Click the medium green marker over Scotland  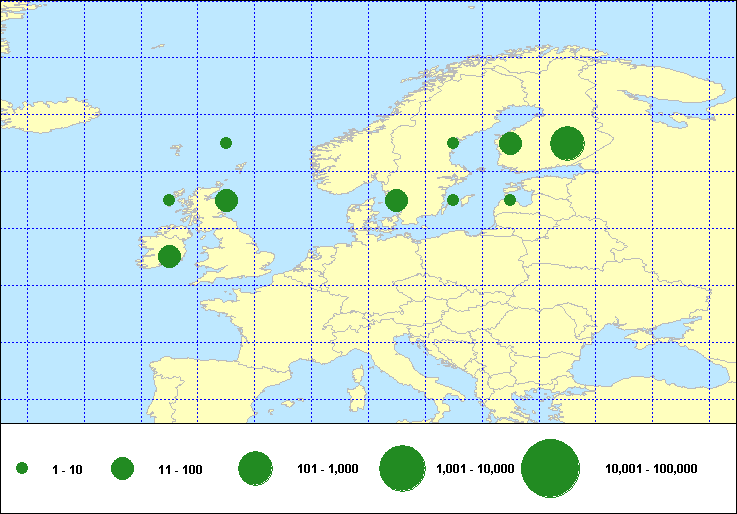pyautogui.click(x=226, y=201)
